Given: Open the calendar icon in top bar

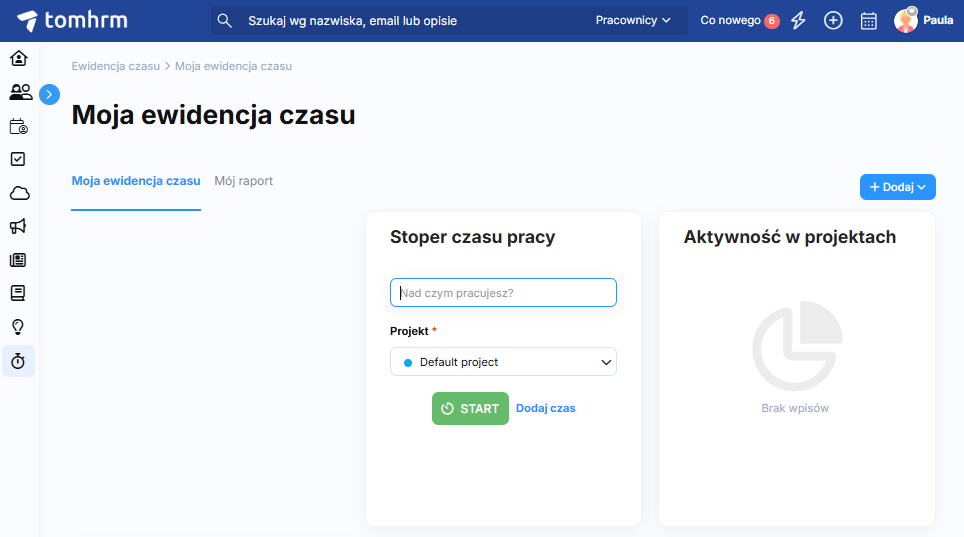Looking at the screenshot, I should coord(869,20).
